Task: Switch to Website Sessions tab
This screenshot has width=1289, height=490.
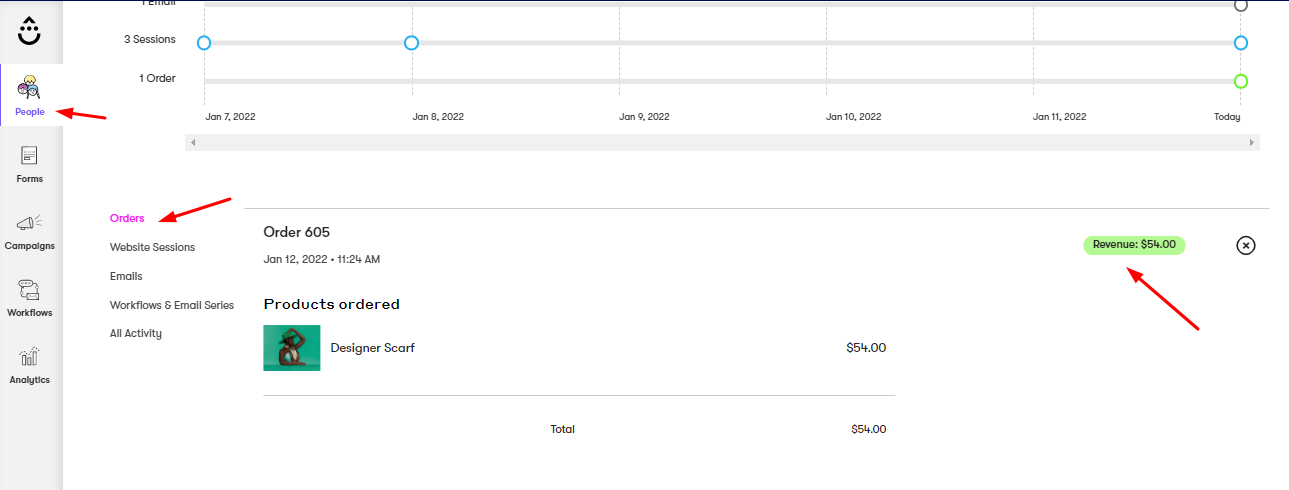Action: 152,247
